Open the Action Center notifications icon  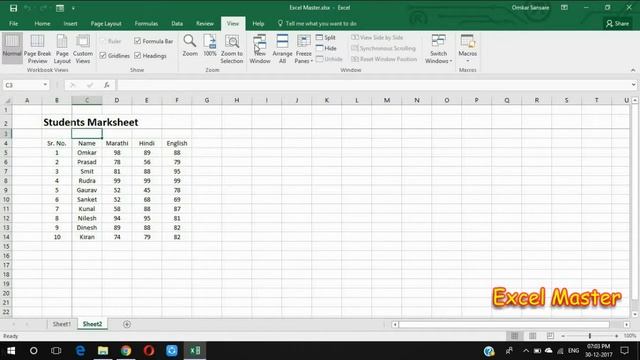click(x=624, y=351)
